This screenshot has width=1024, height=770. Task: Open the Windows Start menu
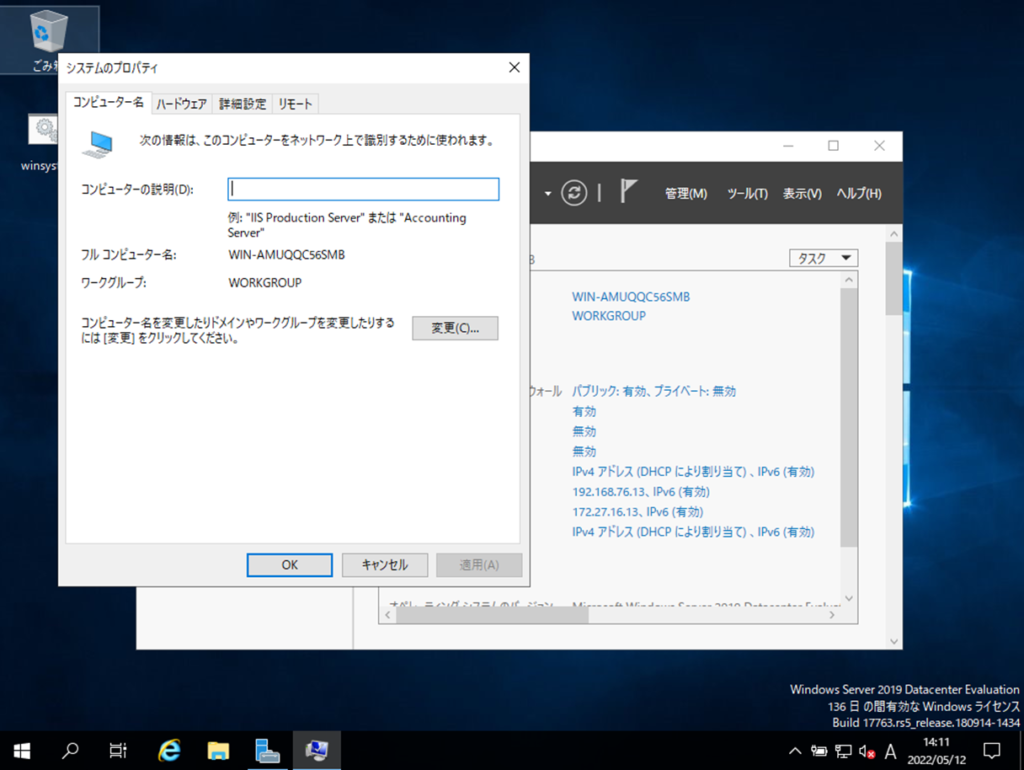(x=22, y=750)
